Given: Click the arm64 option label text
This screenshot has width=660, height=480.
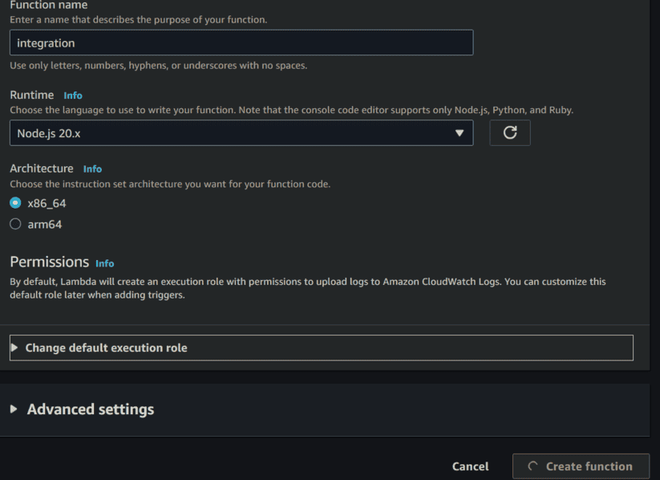Looking at the screenshot, I should tap(45, 224).
